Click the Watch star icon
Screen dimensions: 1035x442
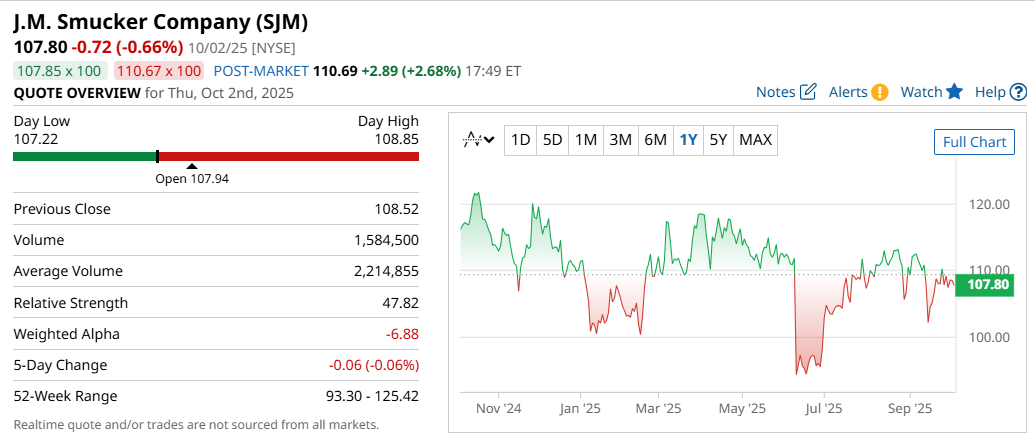click(x=955, y=92)
